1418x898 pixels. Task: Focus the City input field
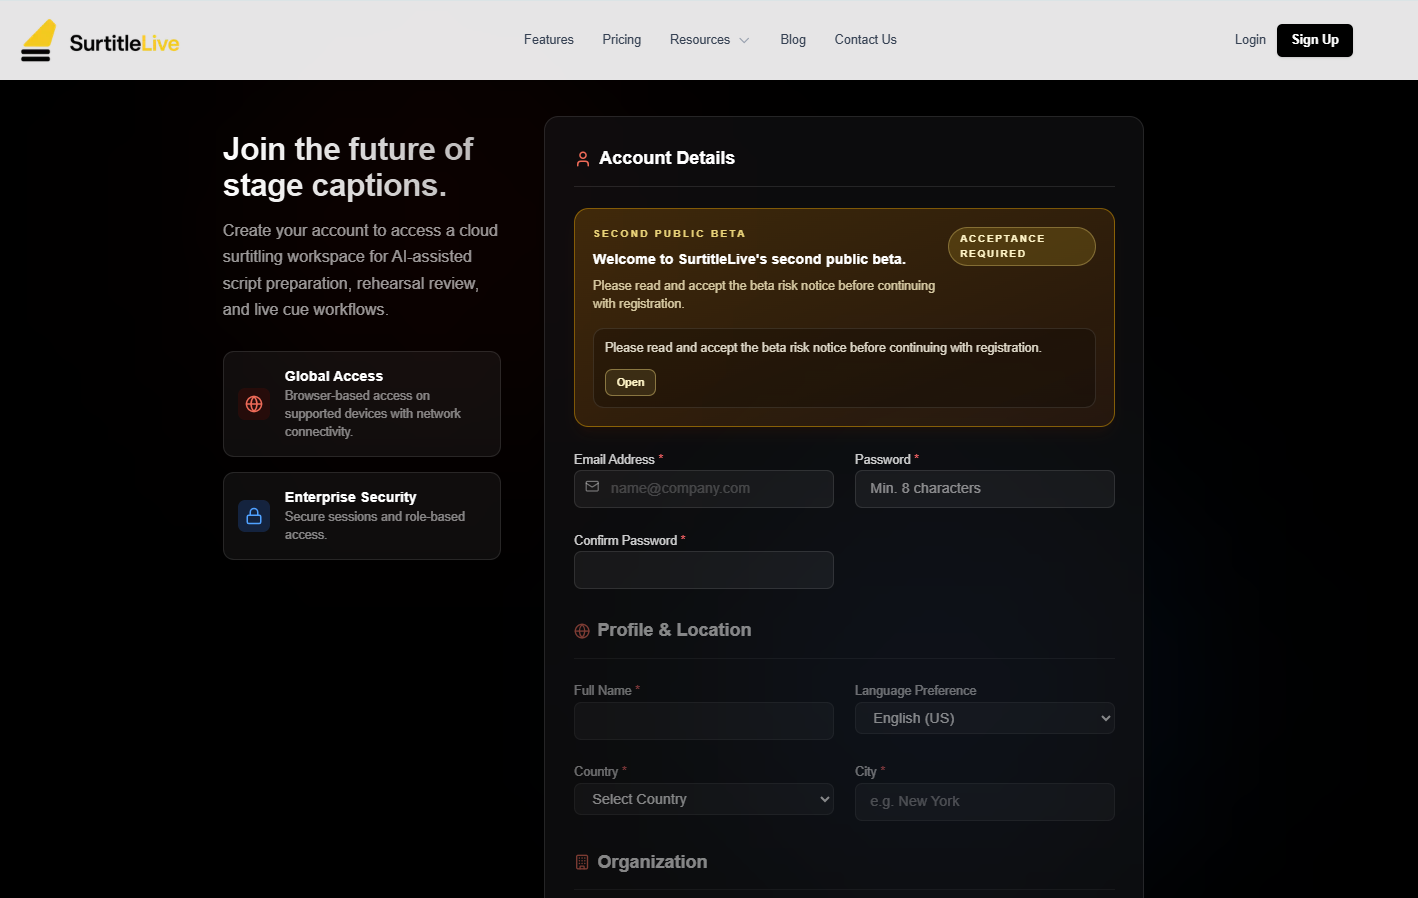tap(985, 802)
